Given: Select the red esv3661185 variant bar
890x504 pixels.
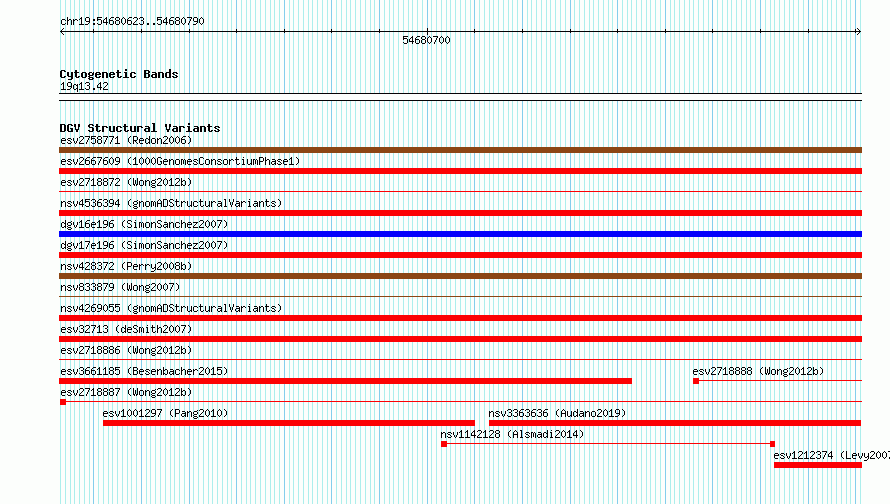Looking at the screenshot, I should coord(346,381).
